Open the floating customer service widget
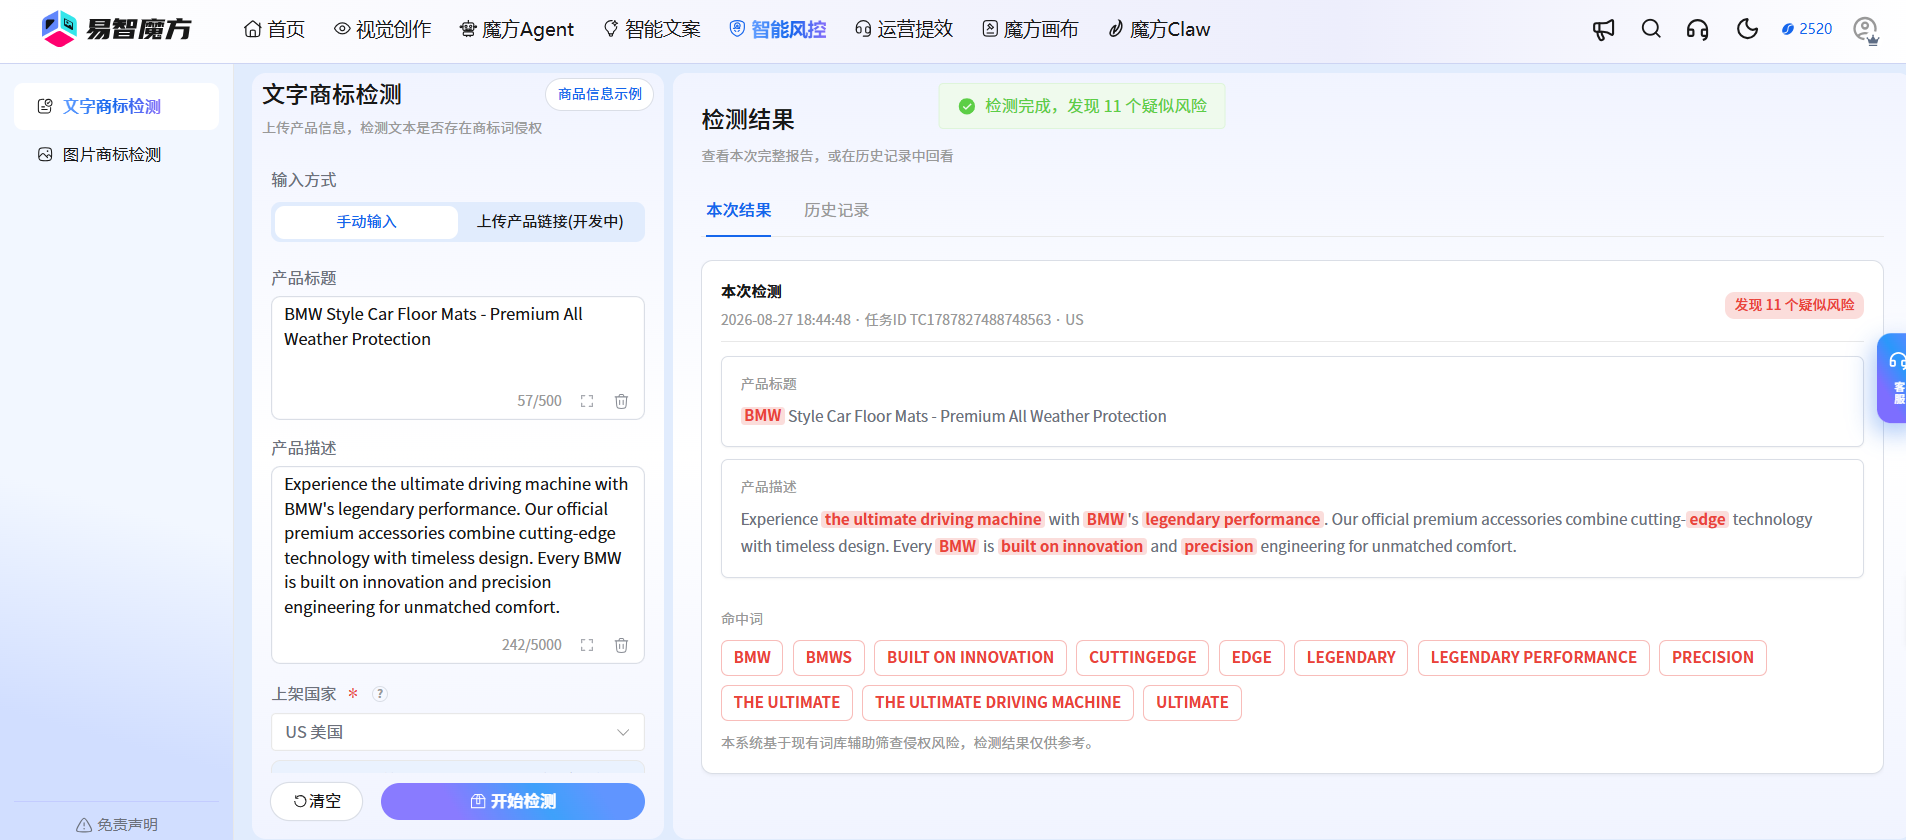This screenshot has height=840, width=1906. coord(1893,378)
